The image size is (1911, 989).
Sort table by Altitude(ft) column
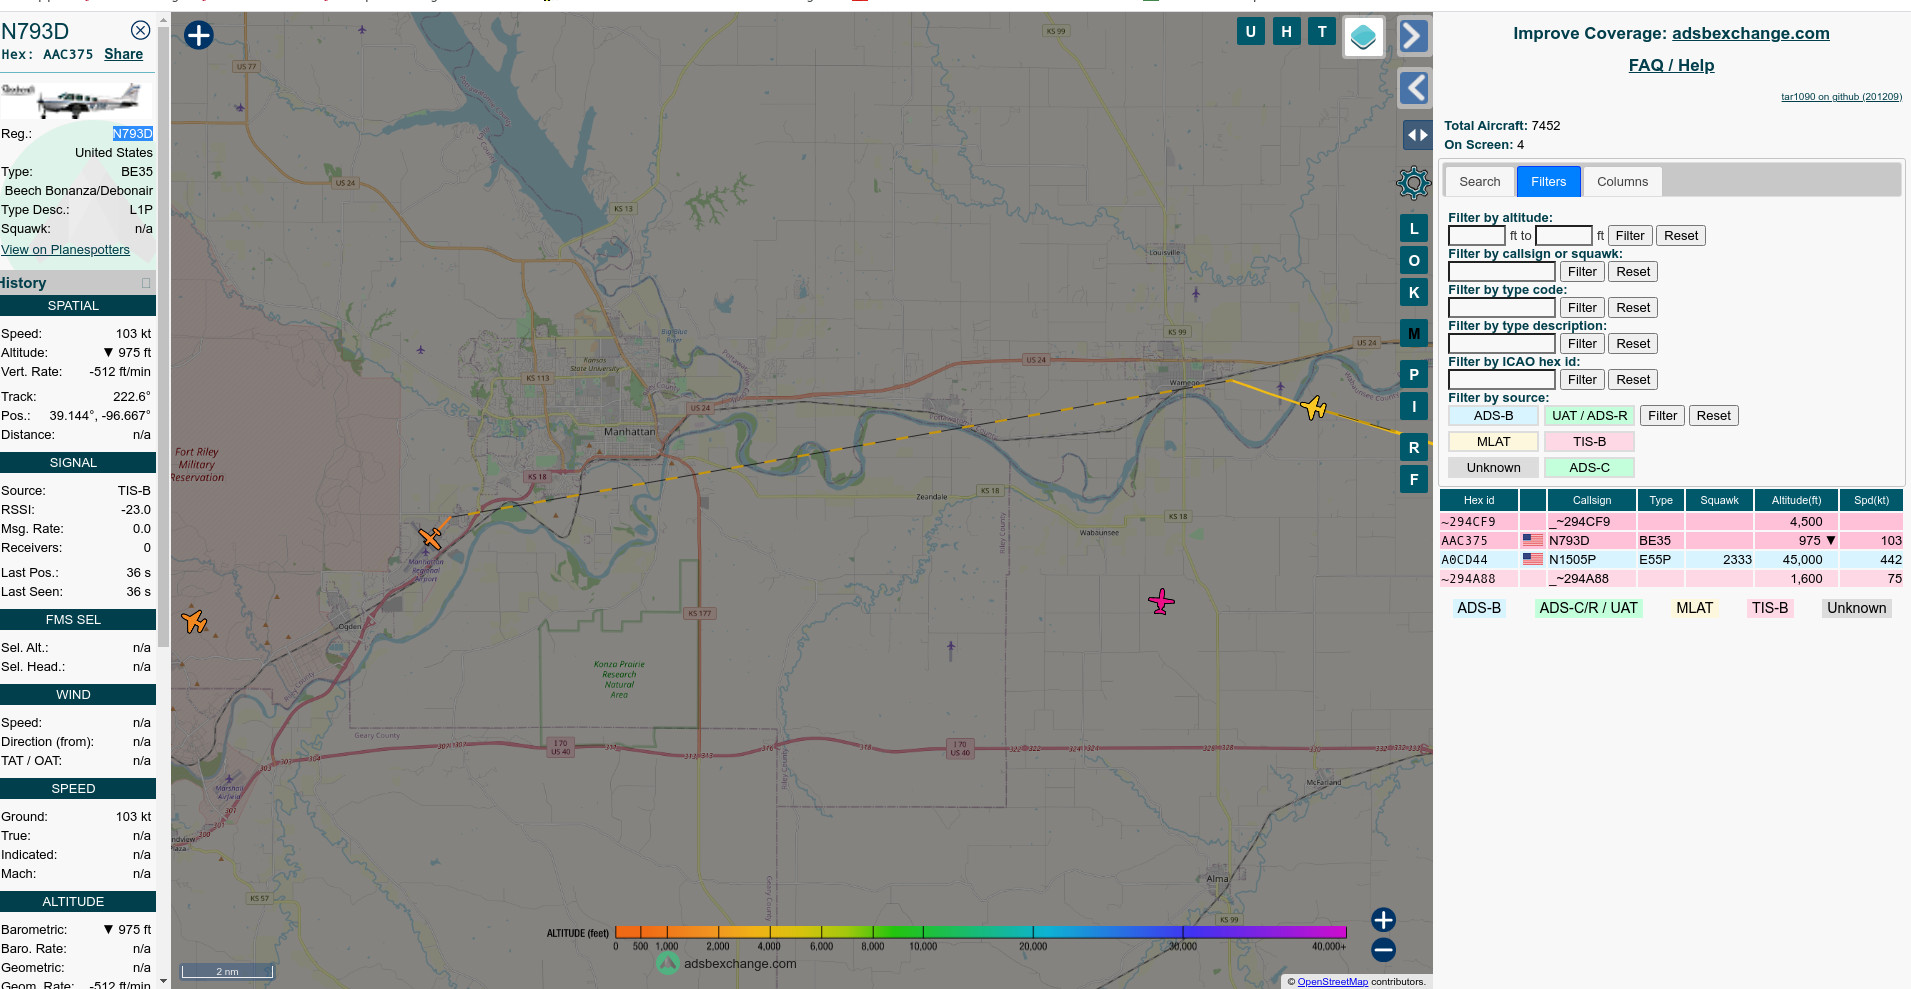pyautogui.click(x=1796, y=500)
